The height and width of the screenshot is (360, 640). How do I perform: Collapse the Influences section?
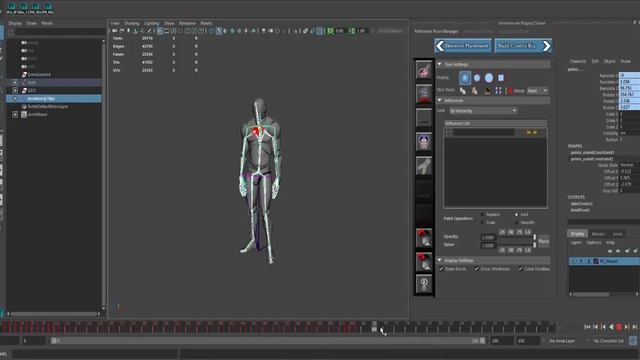click(440, 100)
